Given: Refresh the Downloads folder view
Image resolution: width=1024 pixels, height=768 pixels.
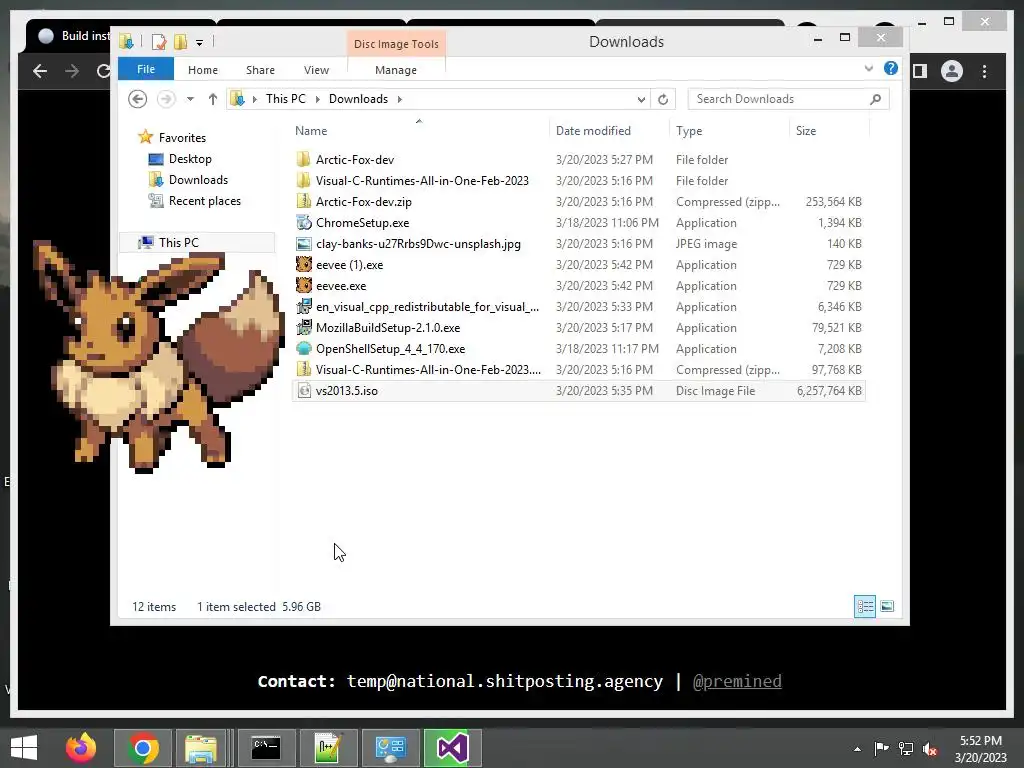Looking at the screenshot, I should [x=663, y=99].
